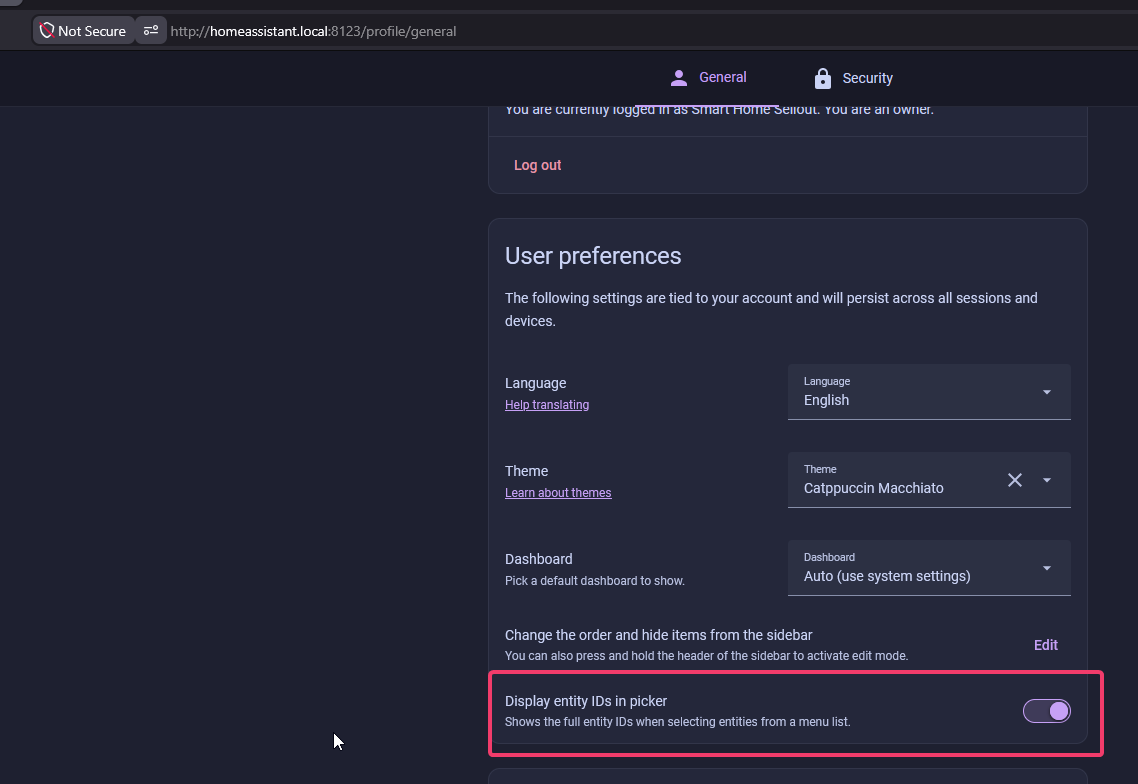Click the General person icon

(679, 78)
